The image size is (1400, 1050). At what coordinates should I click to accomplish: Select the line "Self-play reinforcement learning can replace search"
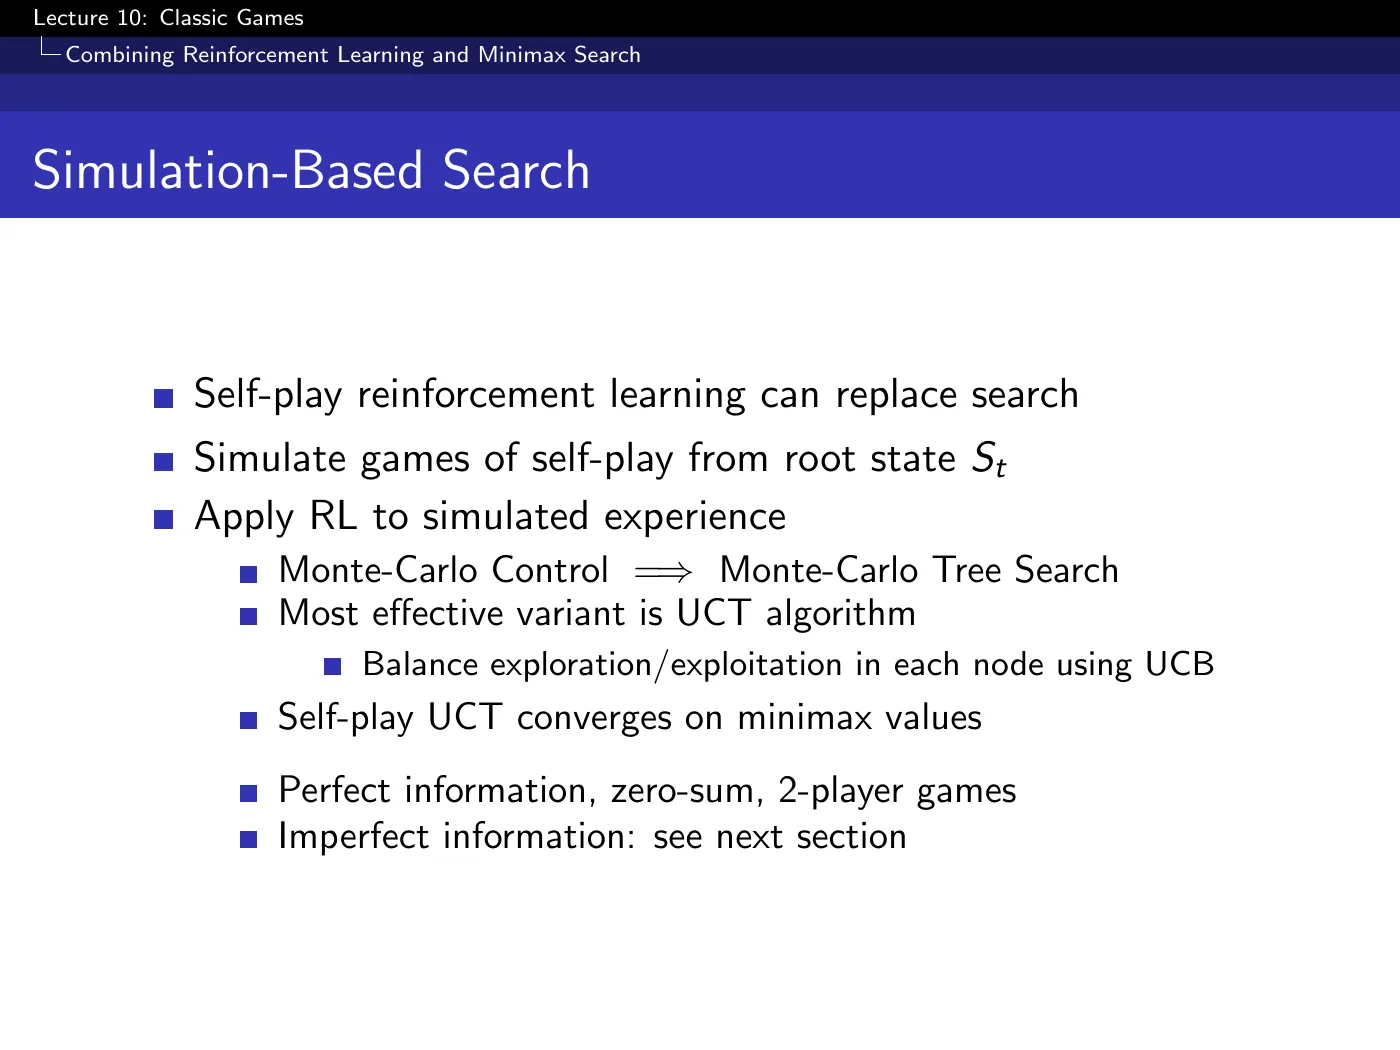[636, 395]
